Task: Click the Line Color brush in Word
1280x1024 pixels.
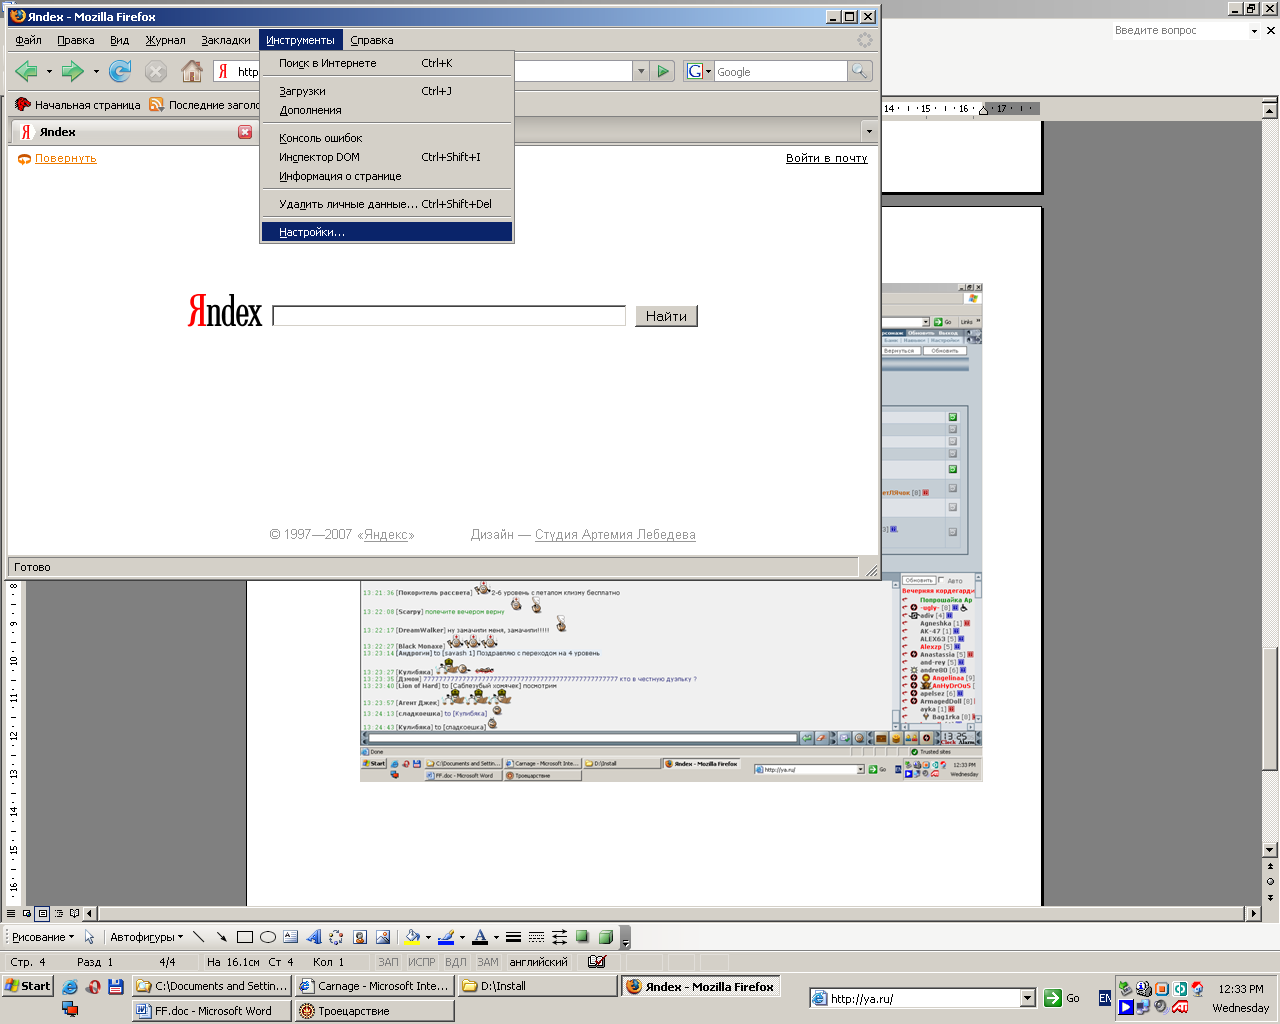Action: coord(446,937)
